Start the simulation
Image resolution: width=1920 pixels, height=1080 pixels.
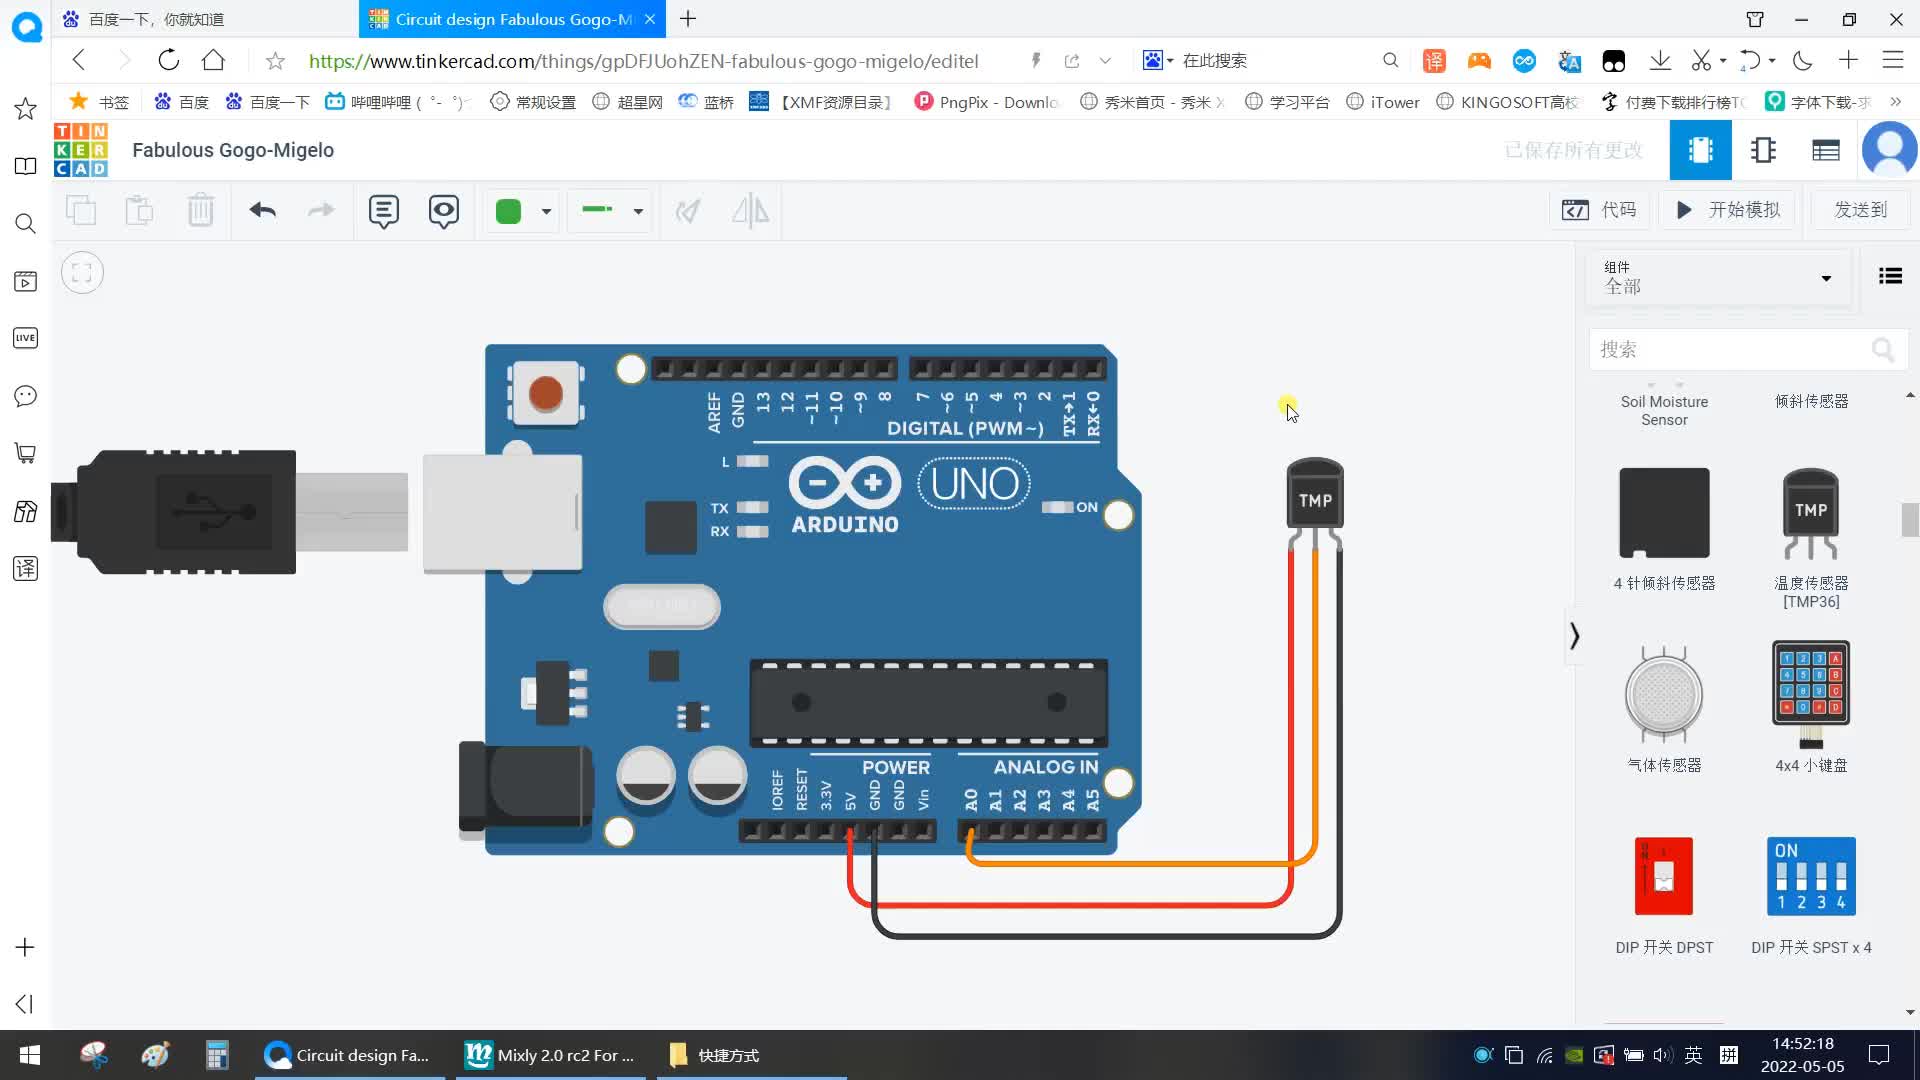coord(1728,210)
